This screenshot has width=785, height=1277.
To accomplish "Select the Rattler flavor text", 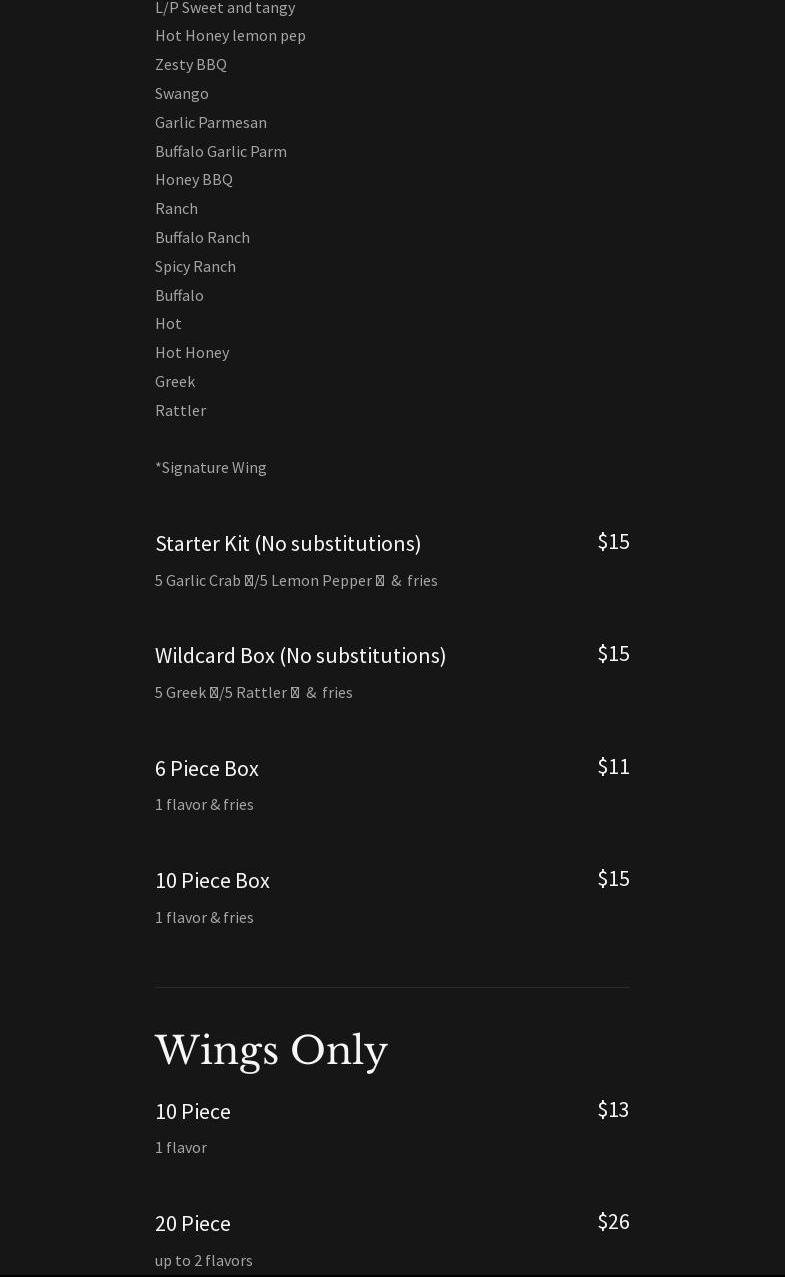I will (x=180, y=410).
